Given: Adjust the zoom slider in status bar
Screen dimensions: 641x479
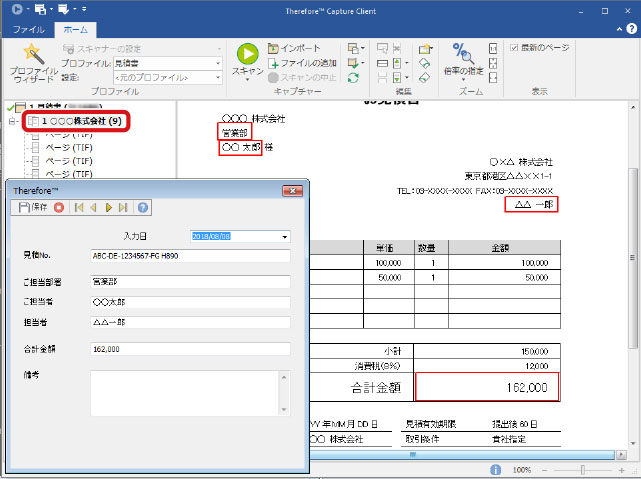Looking at the screenshot, I should [585, 469].
